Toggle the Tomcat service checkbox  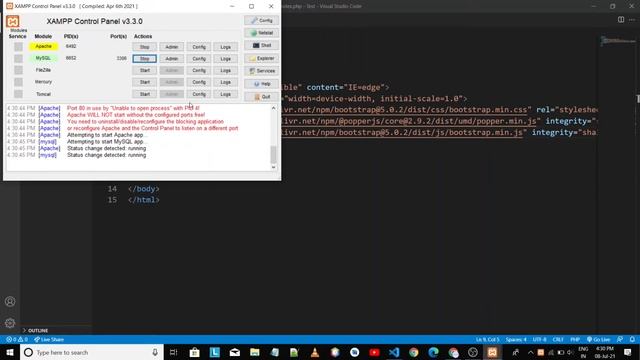[x=18, y=94]
